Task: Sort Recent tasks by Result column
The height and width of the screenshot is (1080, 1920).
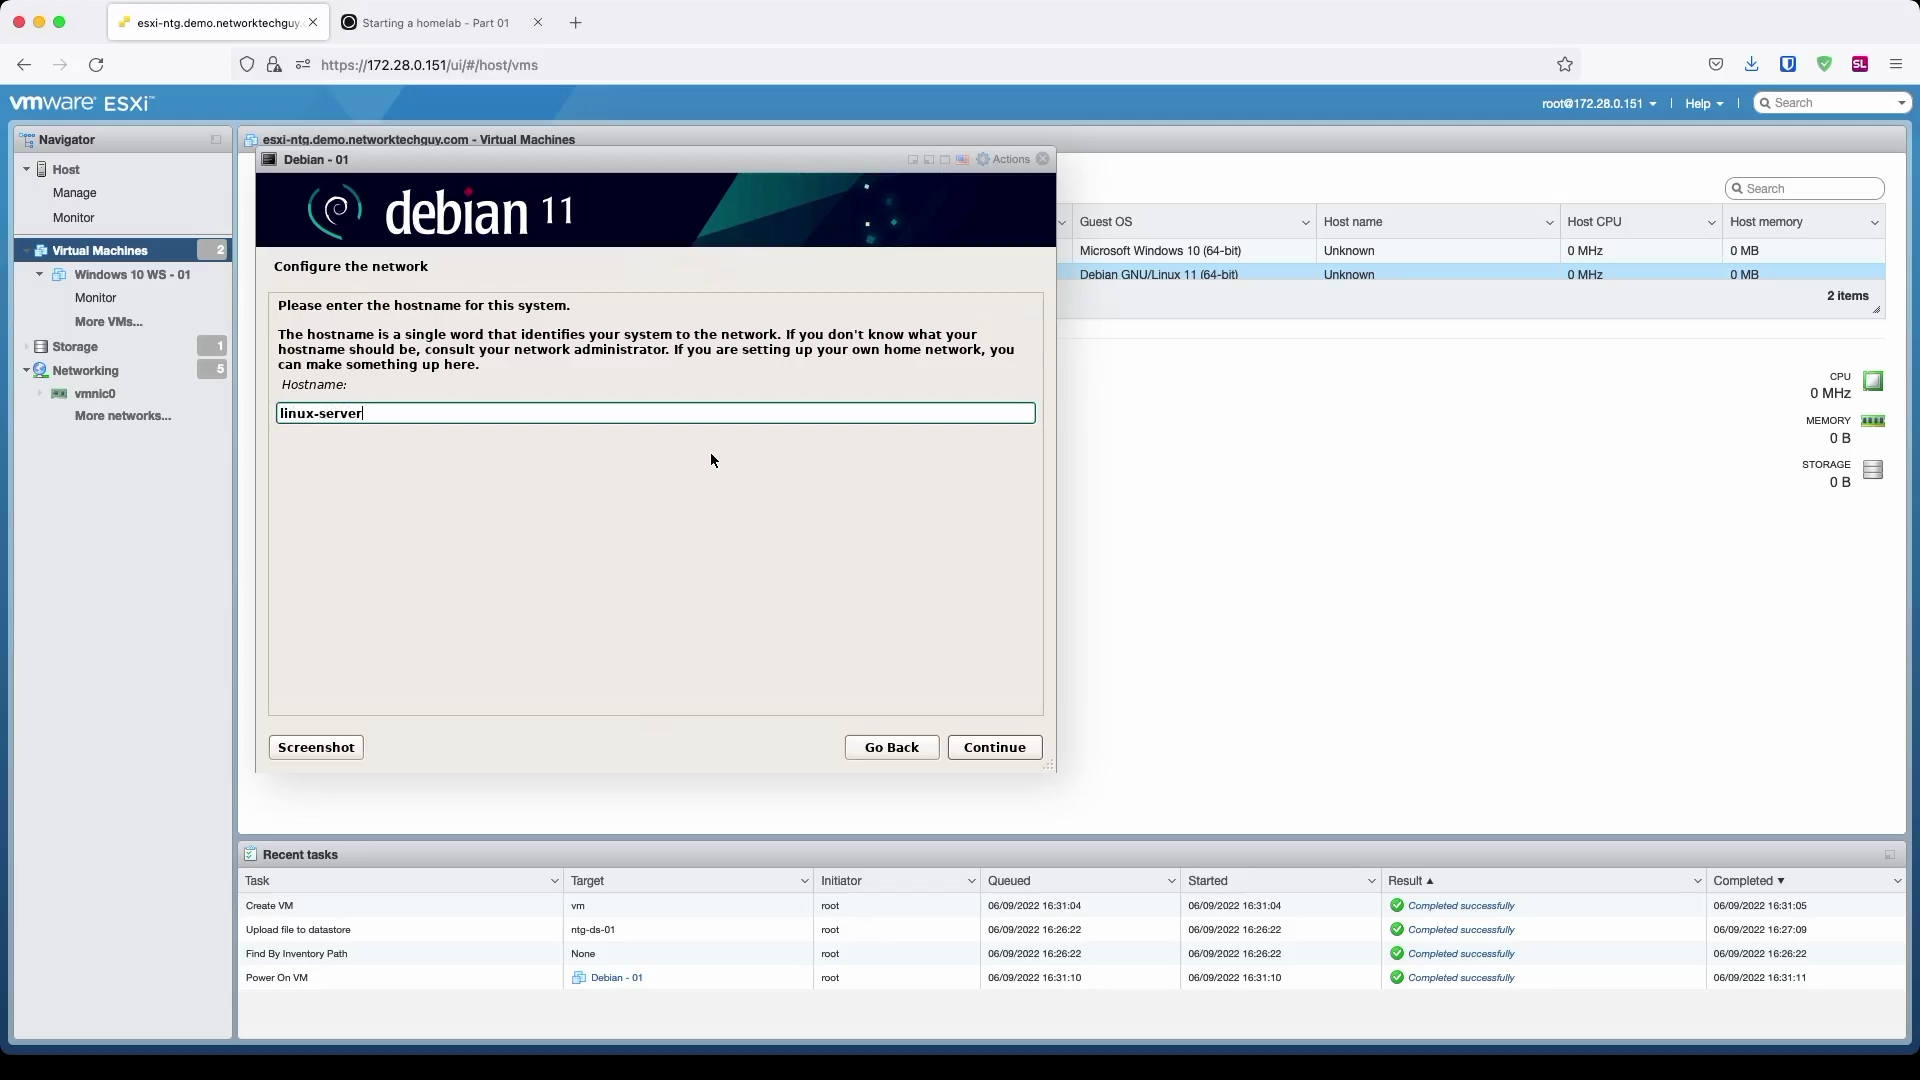Action: point(1410,881)
